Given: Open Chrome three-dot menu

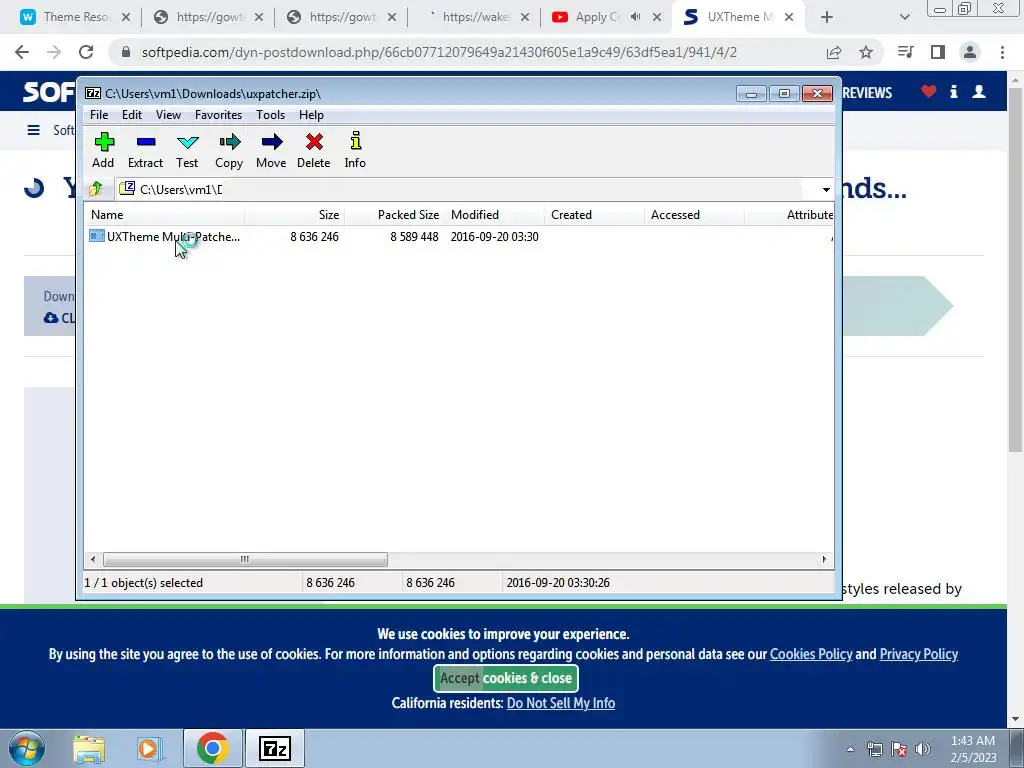Looking at the screenshot, I should click(1002, 52).
